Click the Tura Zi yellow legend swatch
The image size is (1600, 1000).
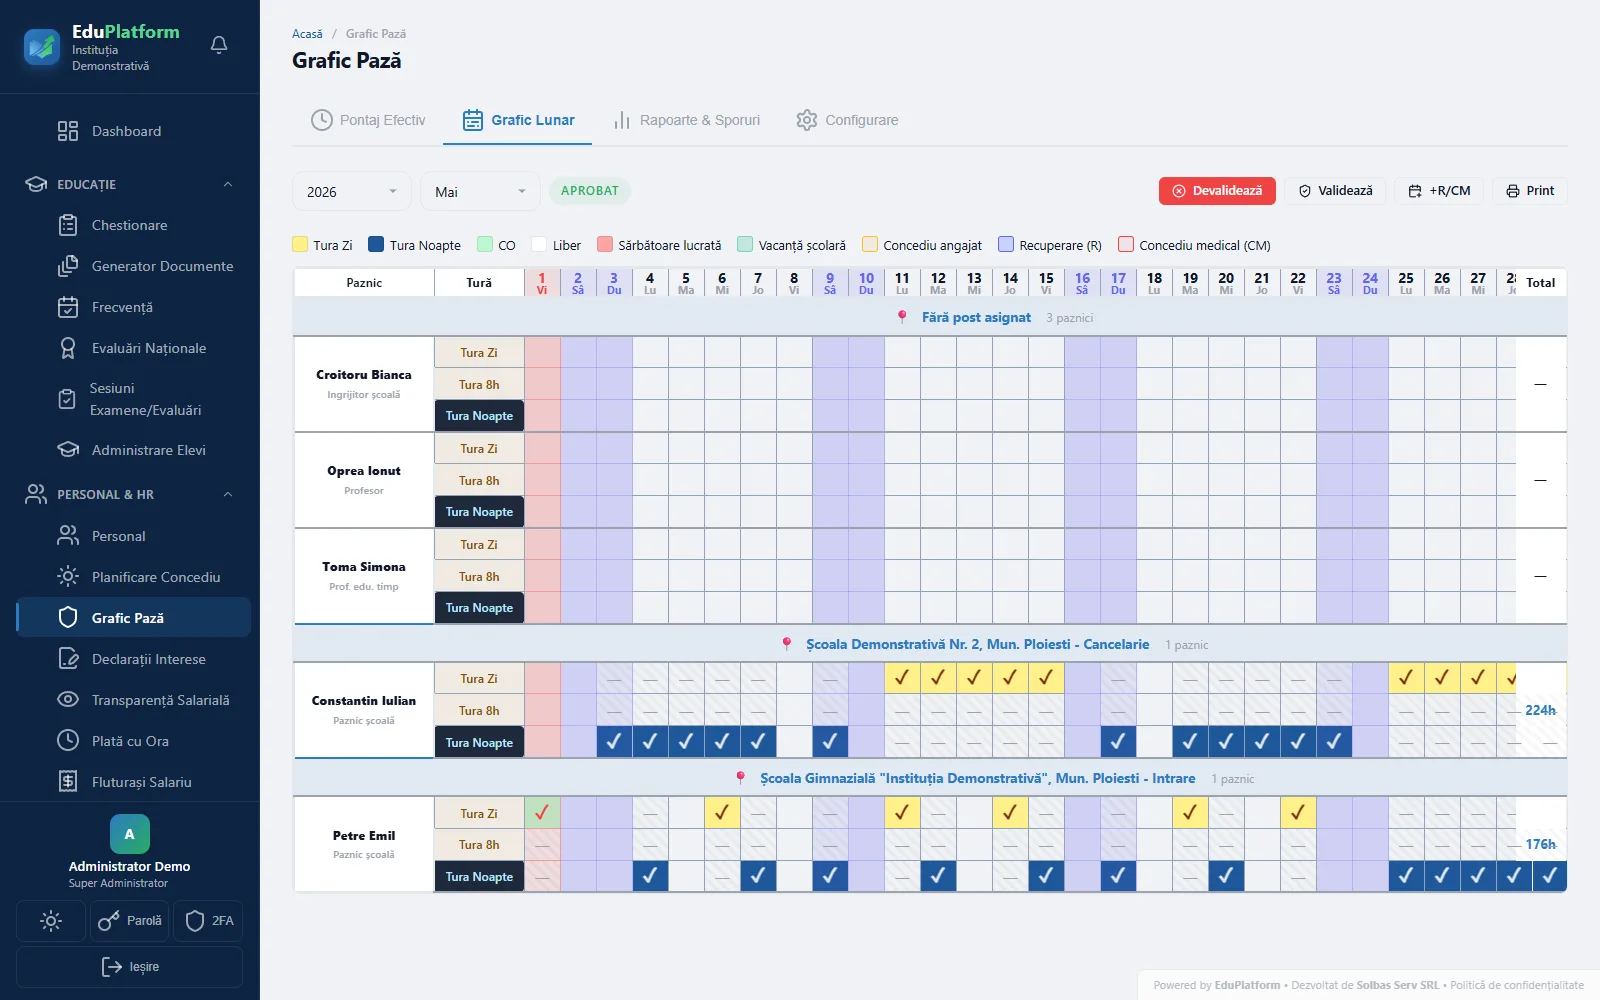[300, 244]
